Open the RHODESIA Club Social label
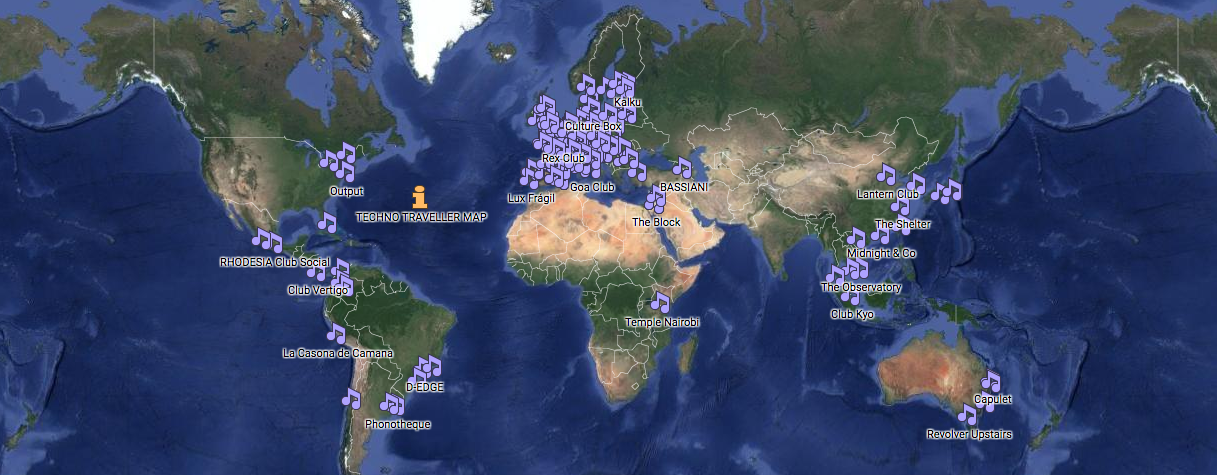Screen dimensions: 1217x475 (x=274, y=262)
